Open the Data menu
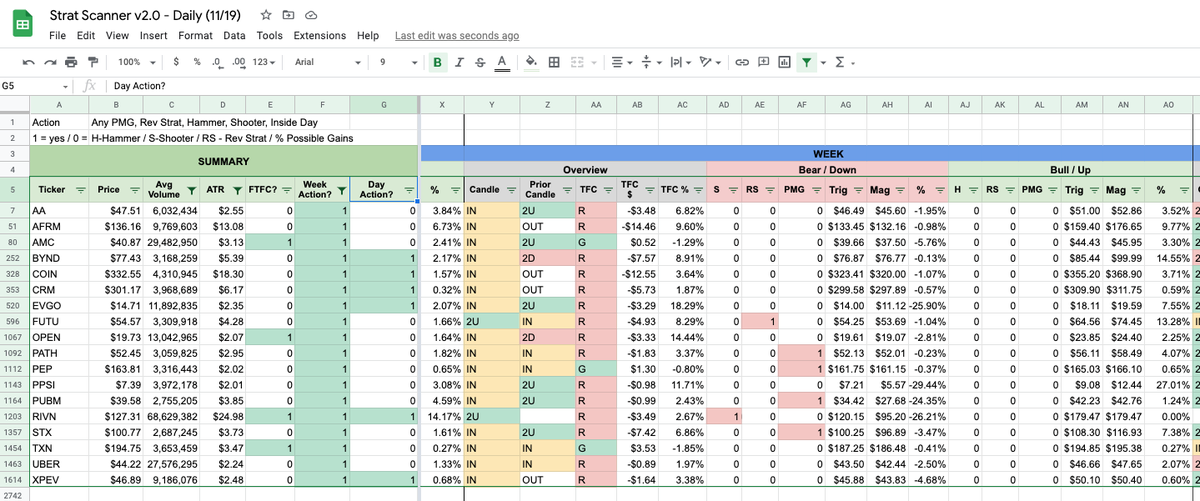The height and width of the screenshot is (501, 1200). [x=235, y=35]
